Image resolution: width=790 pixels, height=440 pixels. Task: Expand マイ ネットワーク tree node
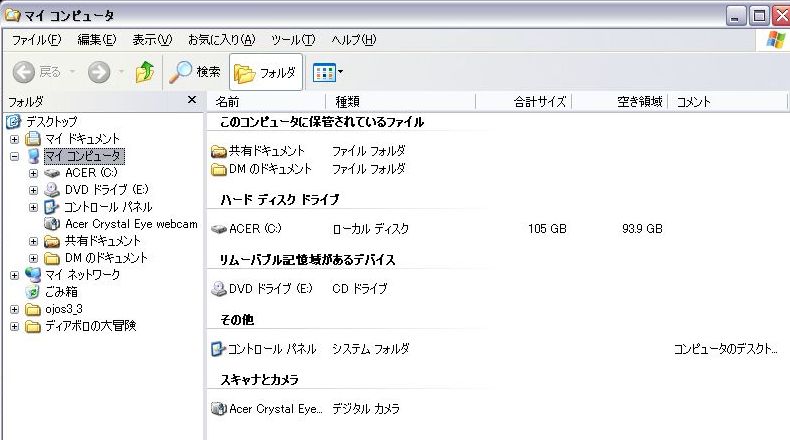click(x=15, y=275)
